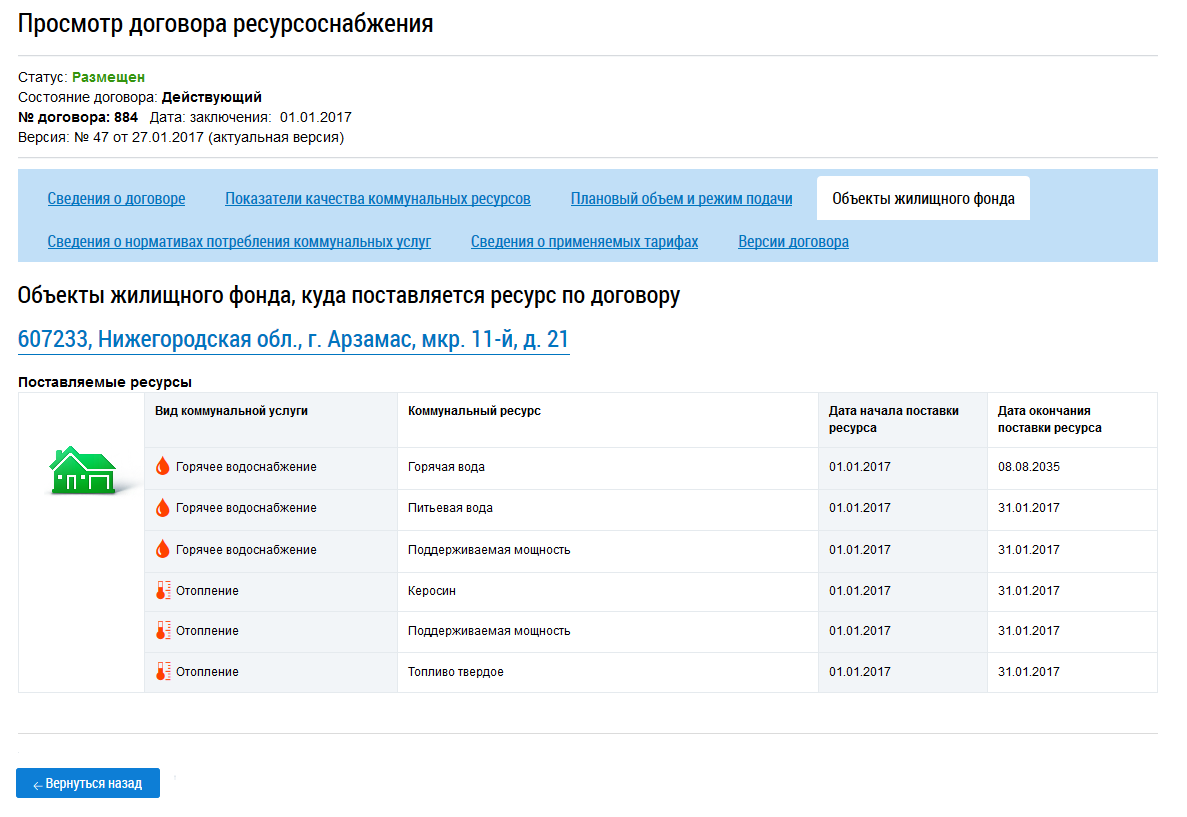Open Сведения о нормативах потребления коммунальных услуг
Image resolution: width=1187 pixels, height=817 pixels.
[239, 242]
